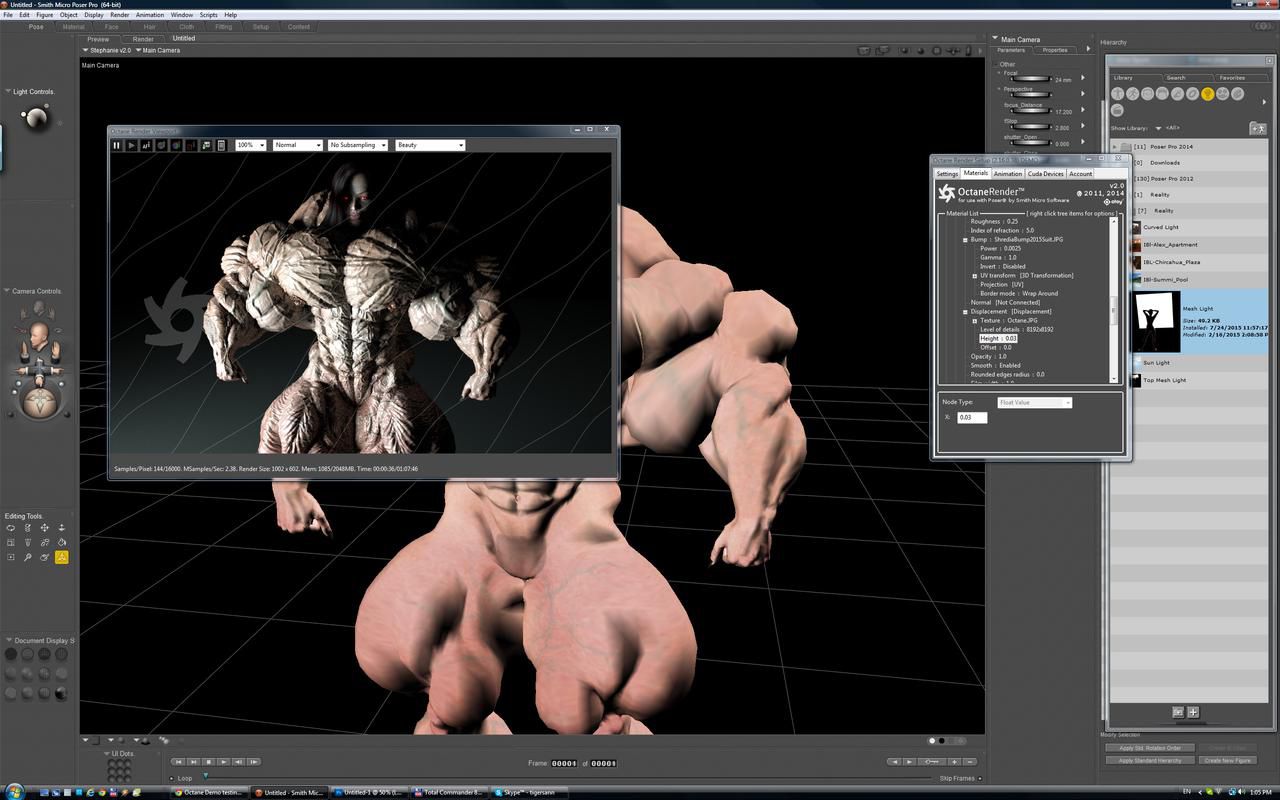Toggle the Other group checkbox in Parameters

click(998, 64)
